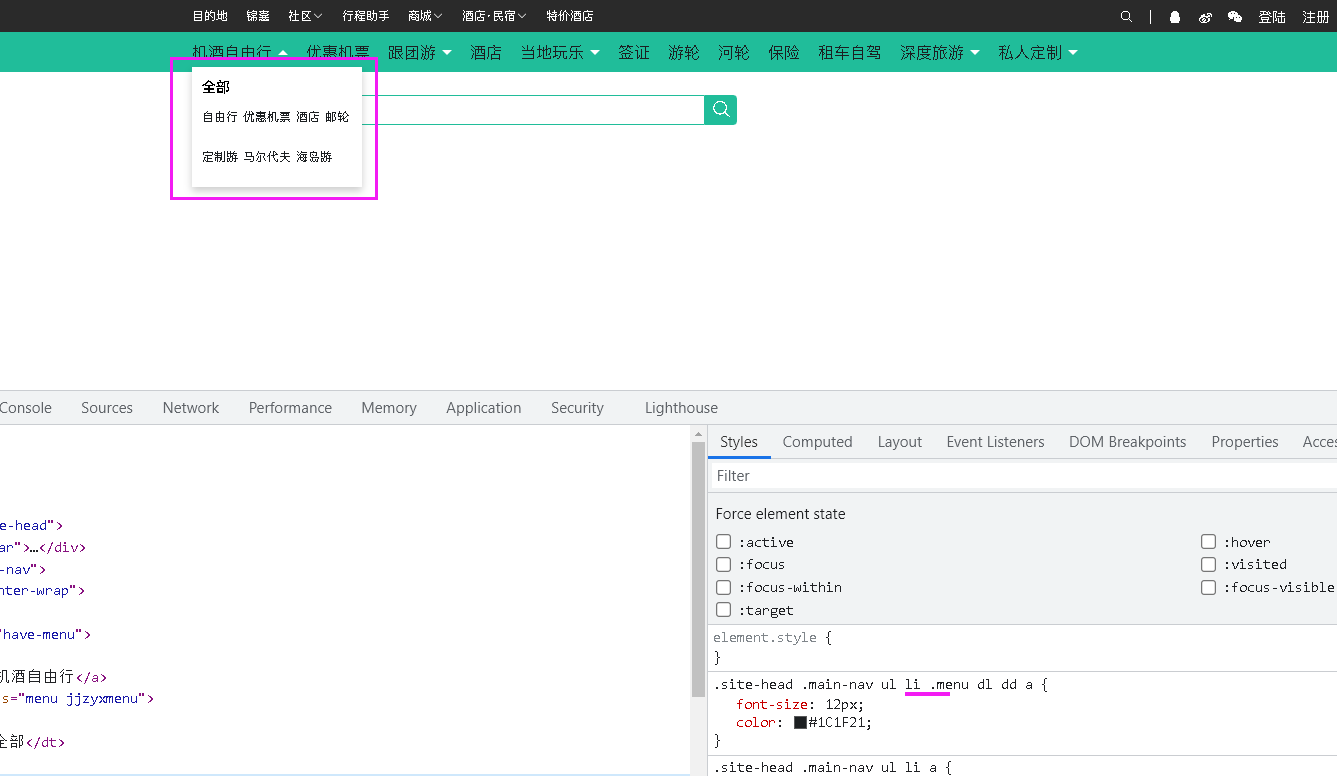Viewport: 1337px width, 776px height.
Task: Switch to the Application tab
Action: click(484, 408)
